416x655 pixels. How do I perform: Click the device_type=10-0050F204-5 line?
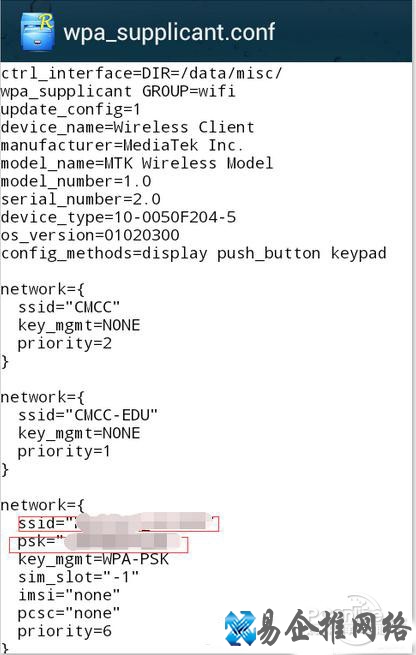[x=118, y=217]
